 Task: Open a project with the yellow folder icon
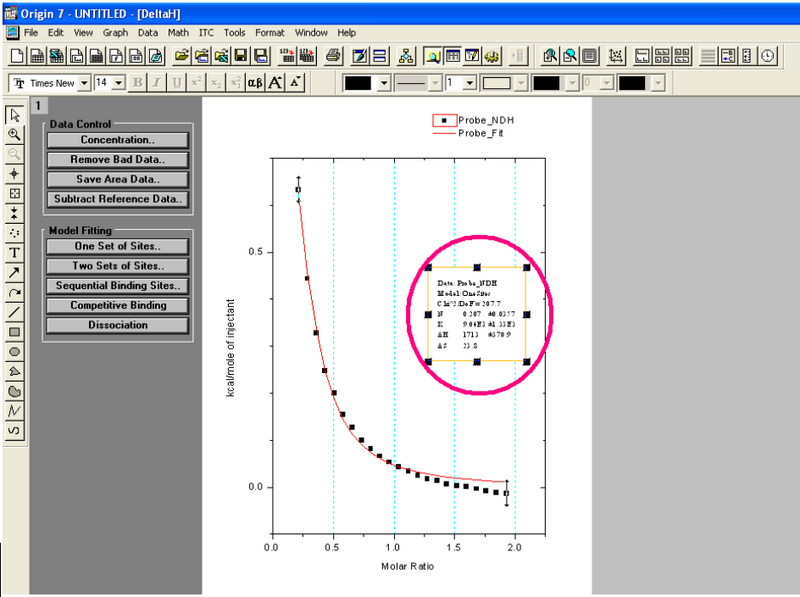click(x=181, y=56)
